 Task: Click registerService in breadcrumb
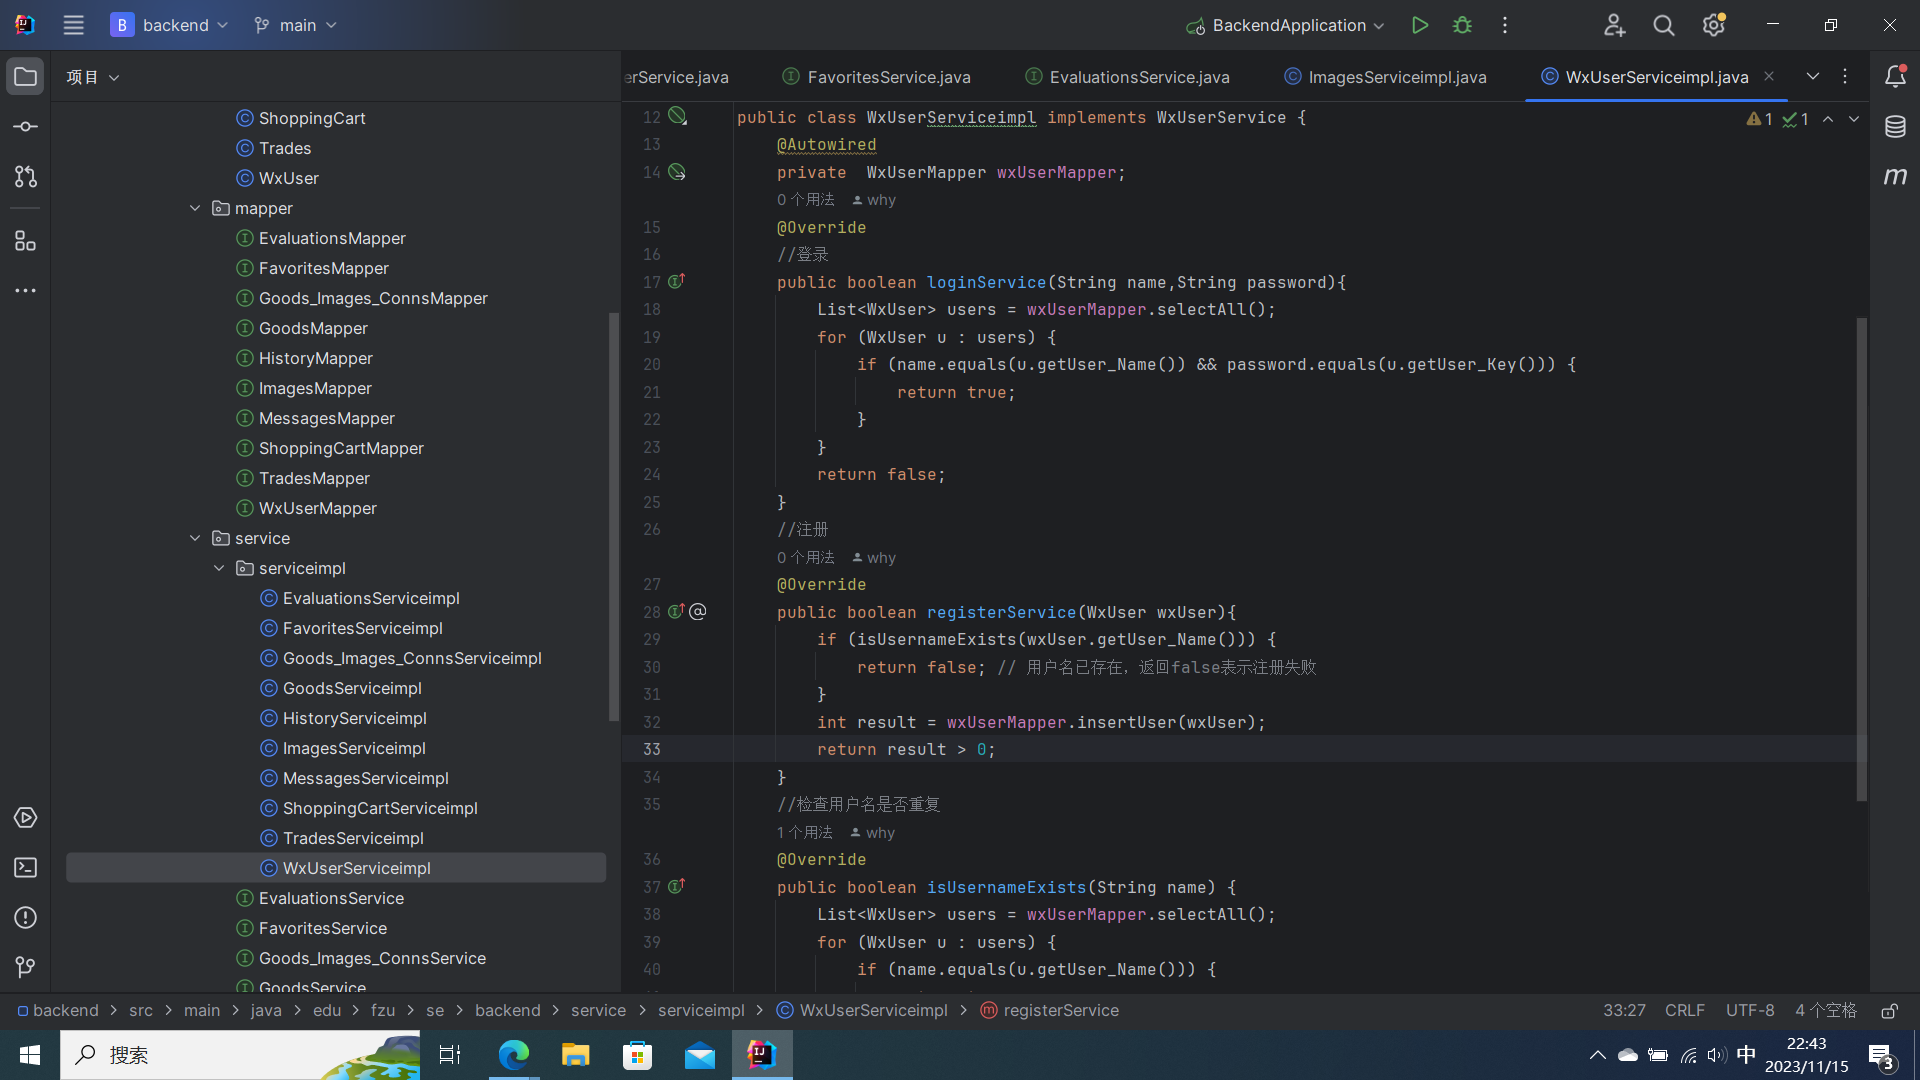1050,1011
